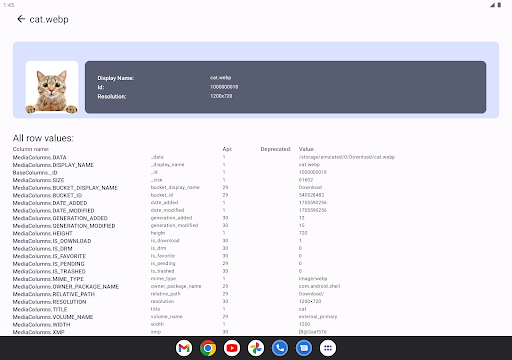Viewport: 512px width, 360px height.
Task: Tap the Column name header
Action: (x=31, y=149)
